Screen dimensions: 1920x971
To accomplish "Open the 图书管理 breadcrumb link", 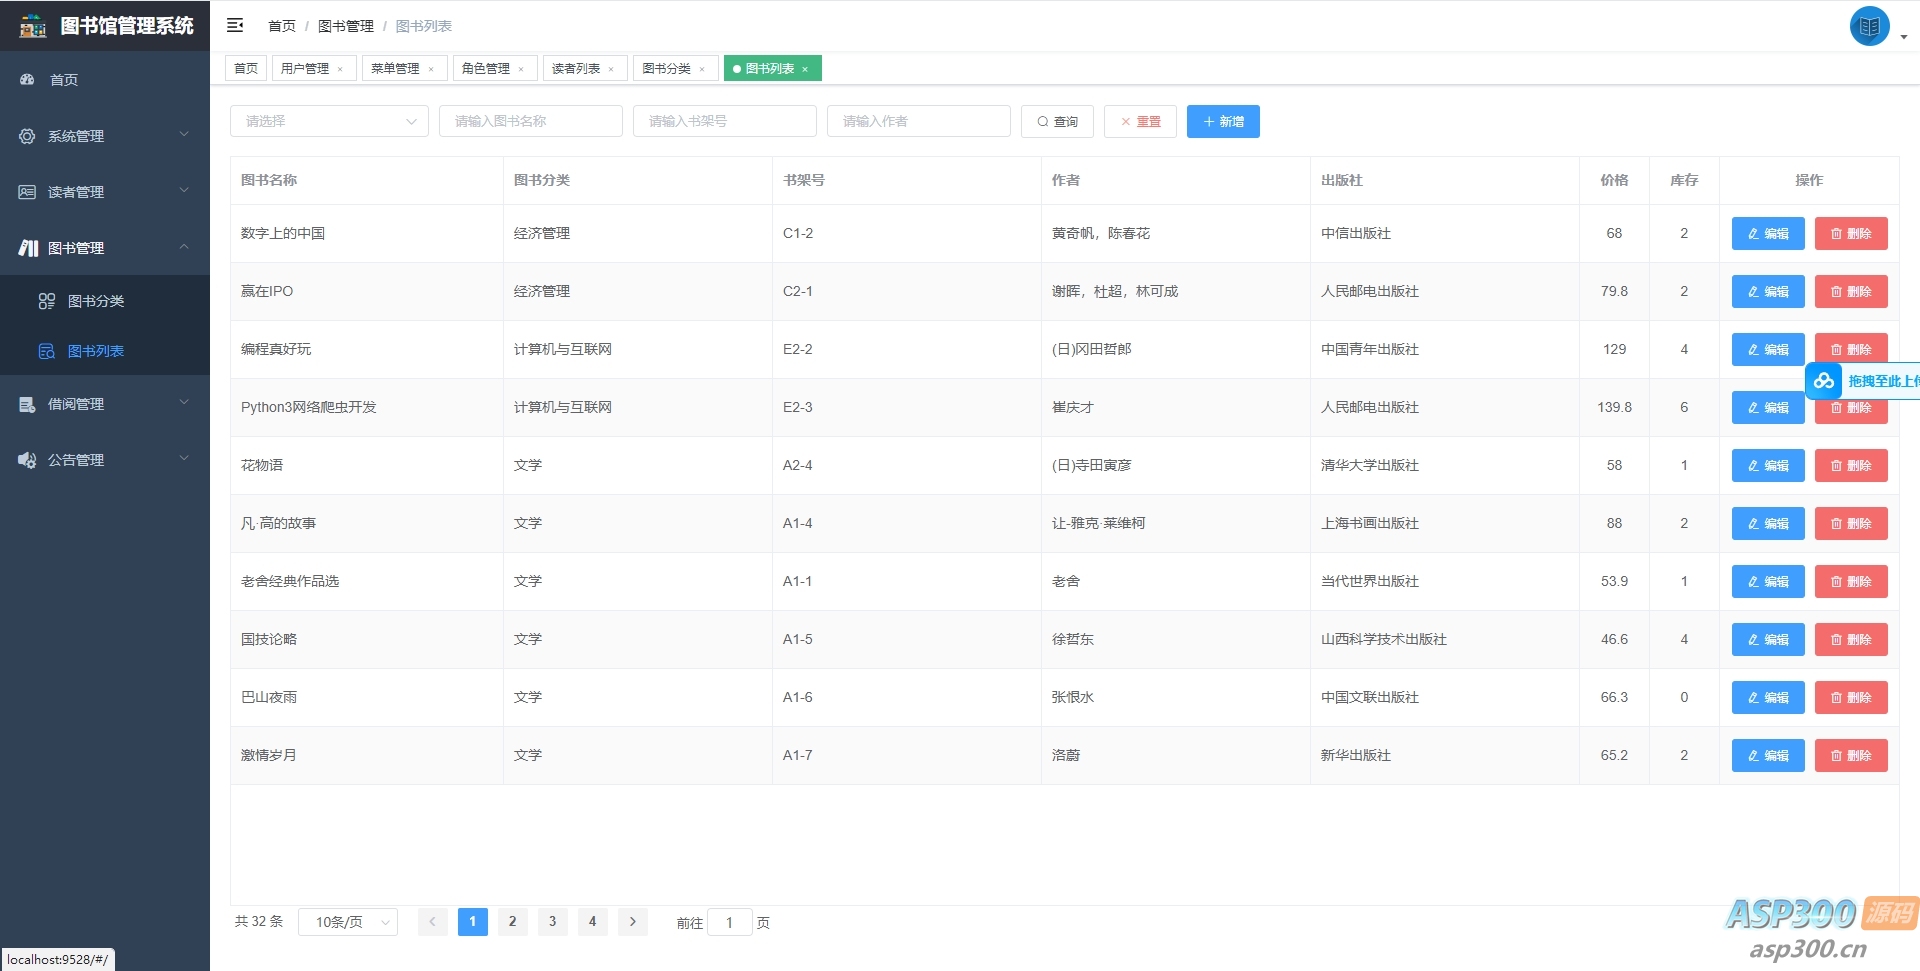I will pyautogui.click(x=345, y=25).
